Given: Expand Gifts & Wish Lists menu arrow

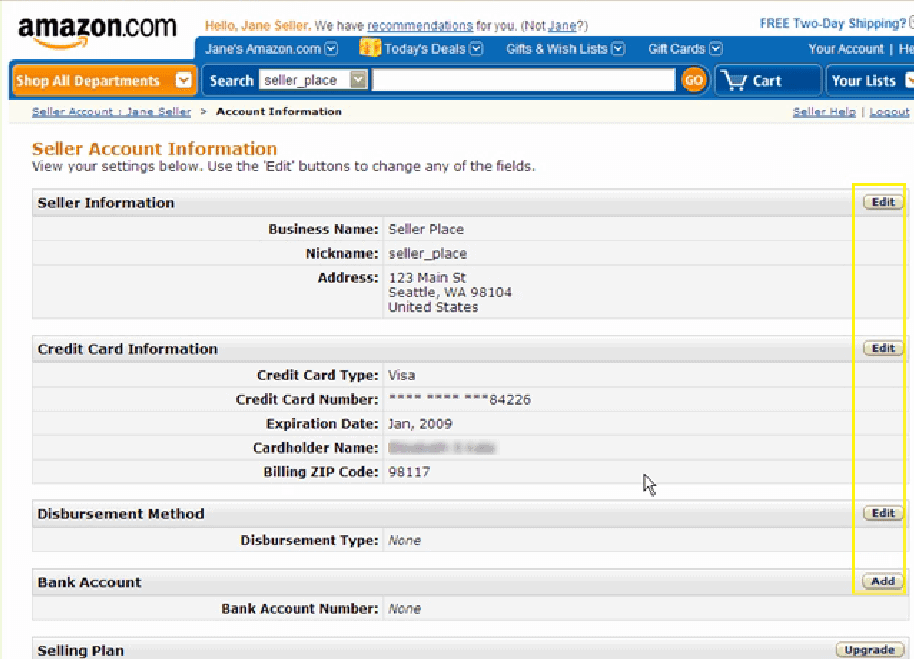Looking at the screenshot, I should [618, 49].
